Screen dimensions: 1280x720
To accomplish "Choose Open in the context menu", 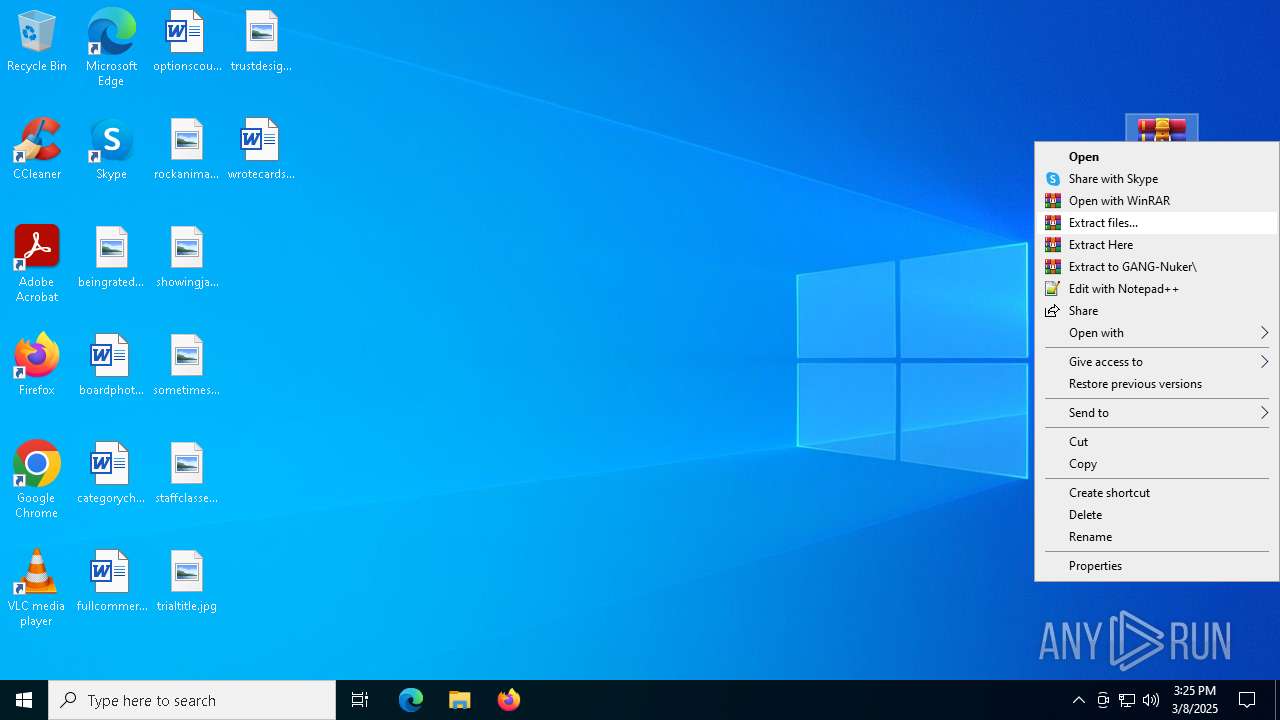I will point(1157,157).
